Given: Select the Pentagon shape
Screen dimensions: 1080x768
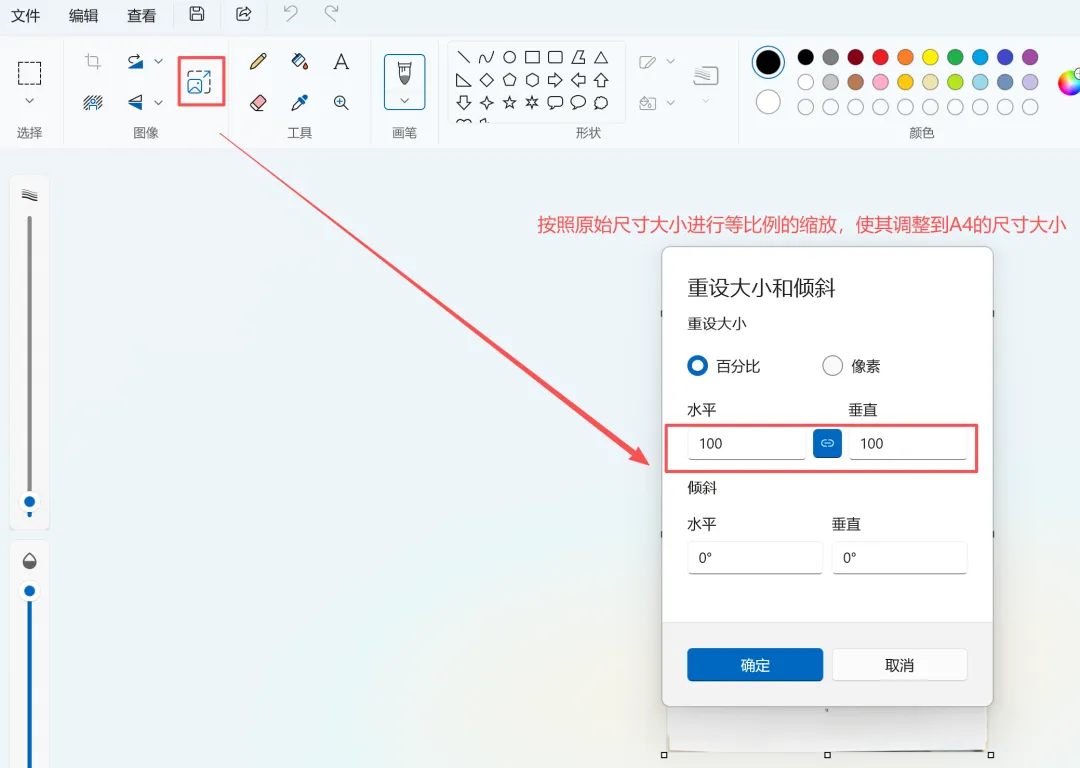Looking at the screenshot, I should click(x=510, y=80).
